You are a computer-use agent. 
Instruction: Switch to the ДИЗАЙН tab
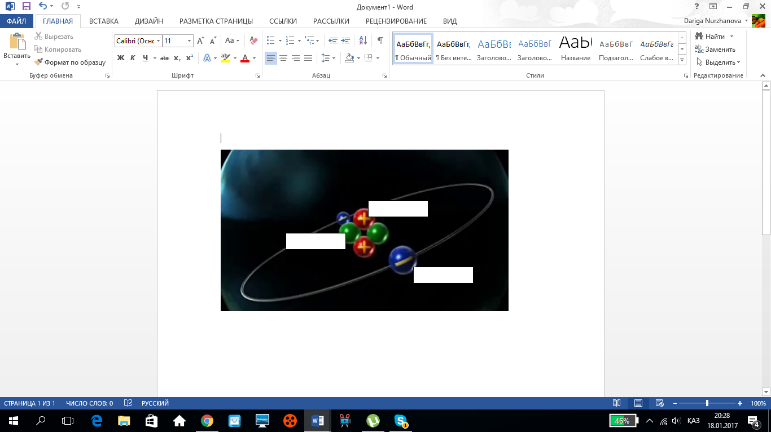point(149,21)
